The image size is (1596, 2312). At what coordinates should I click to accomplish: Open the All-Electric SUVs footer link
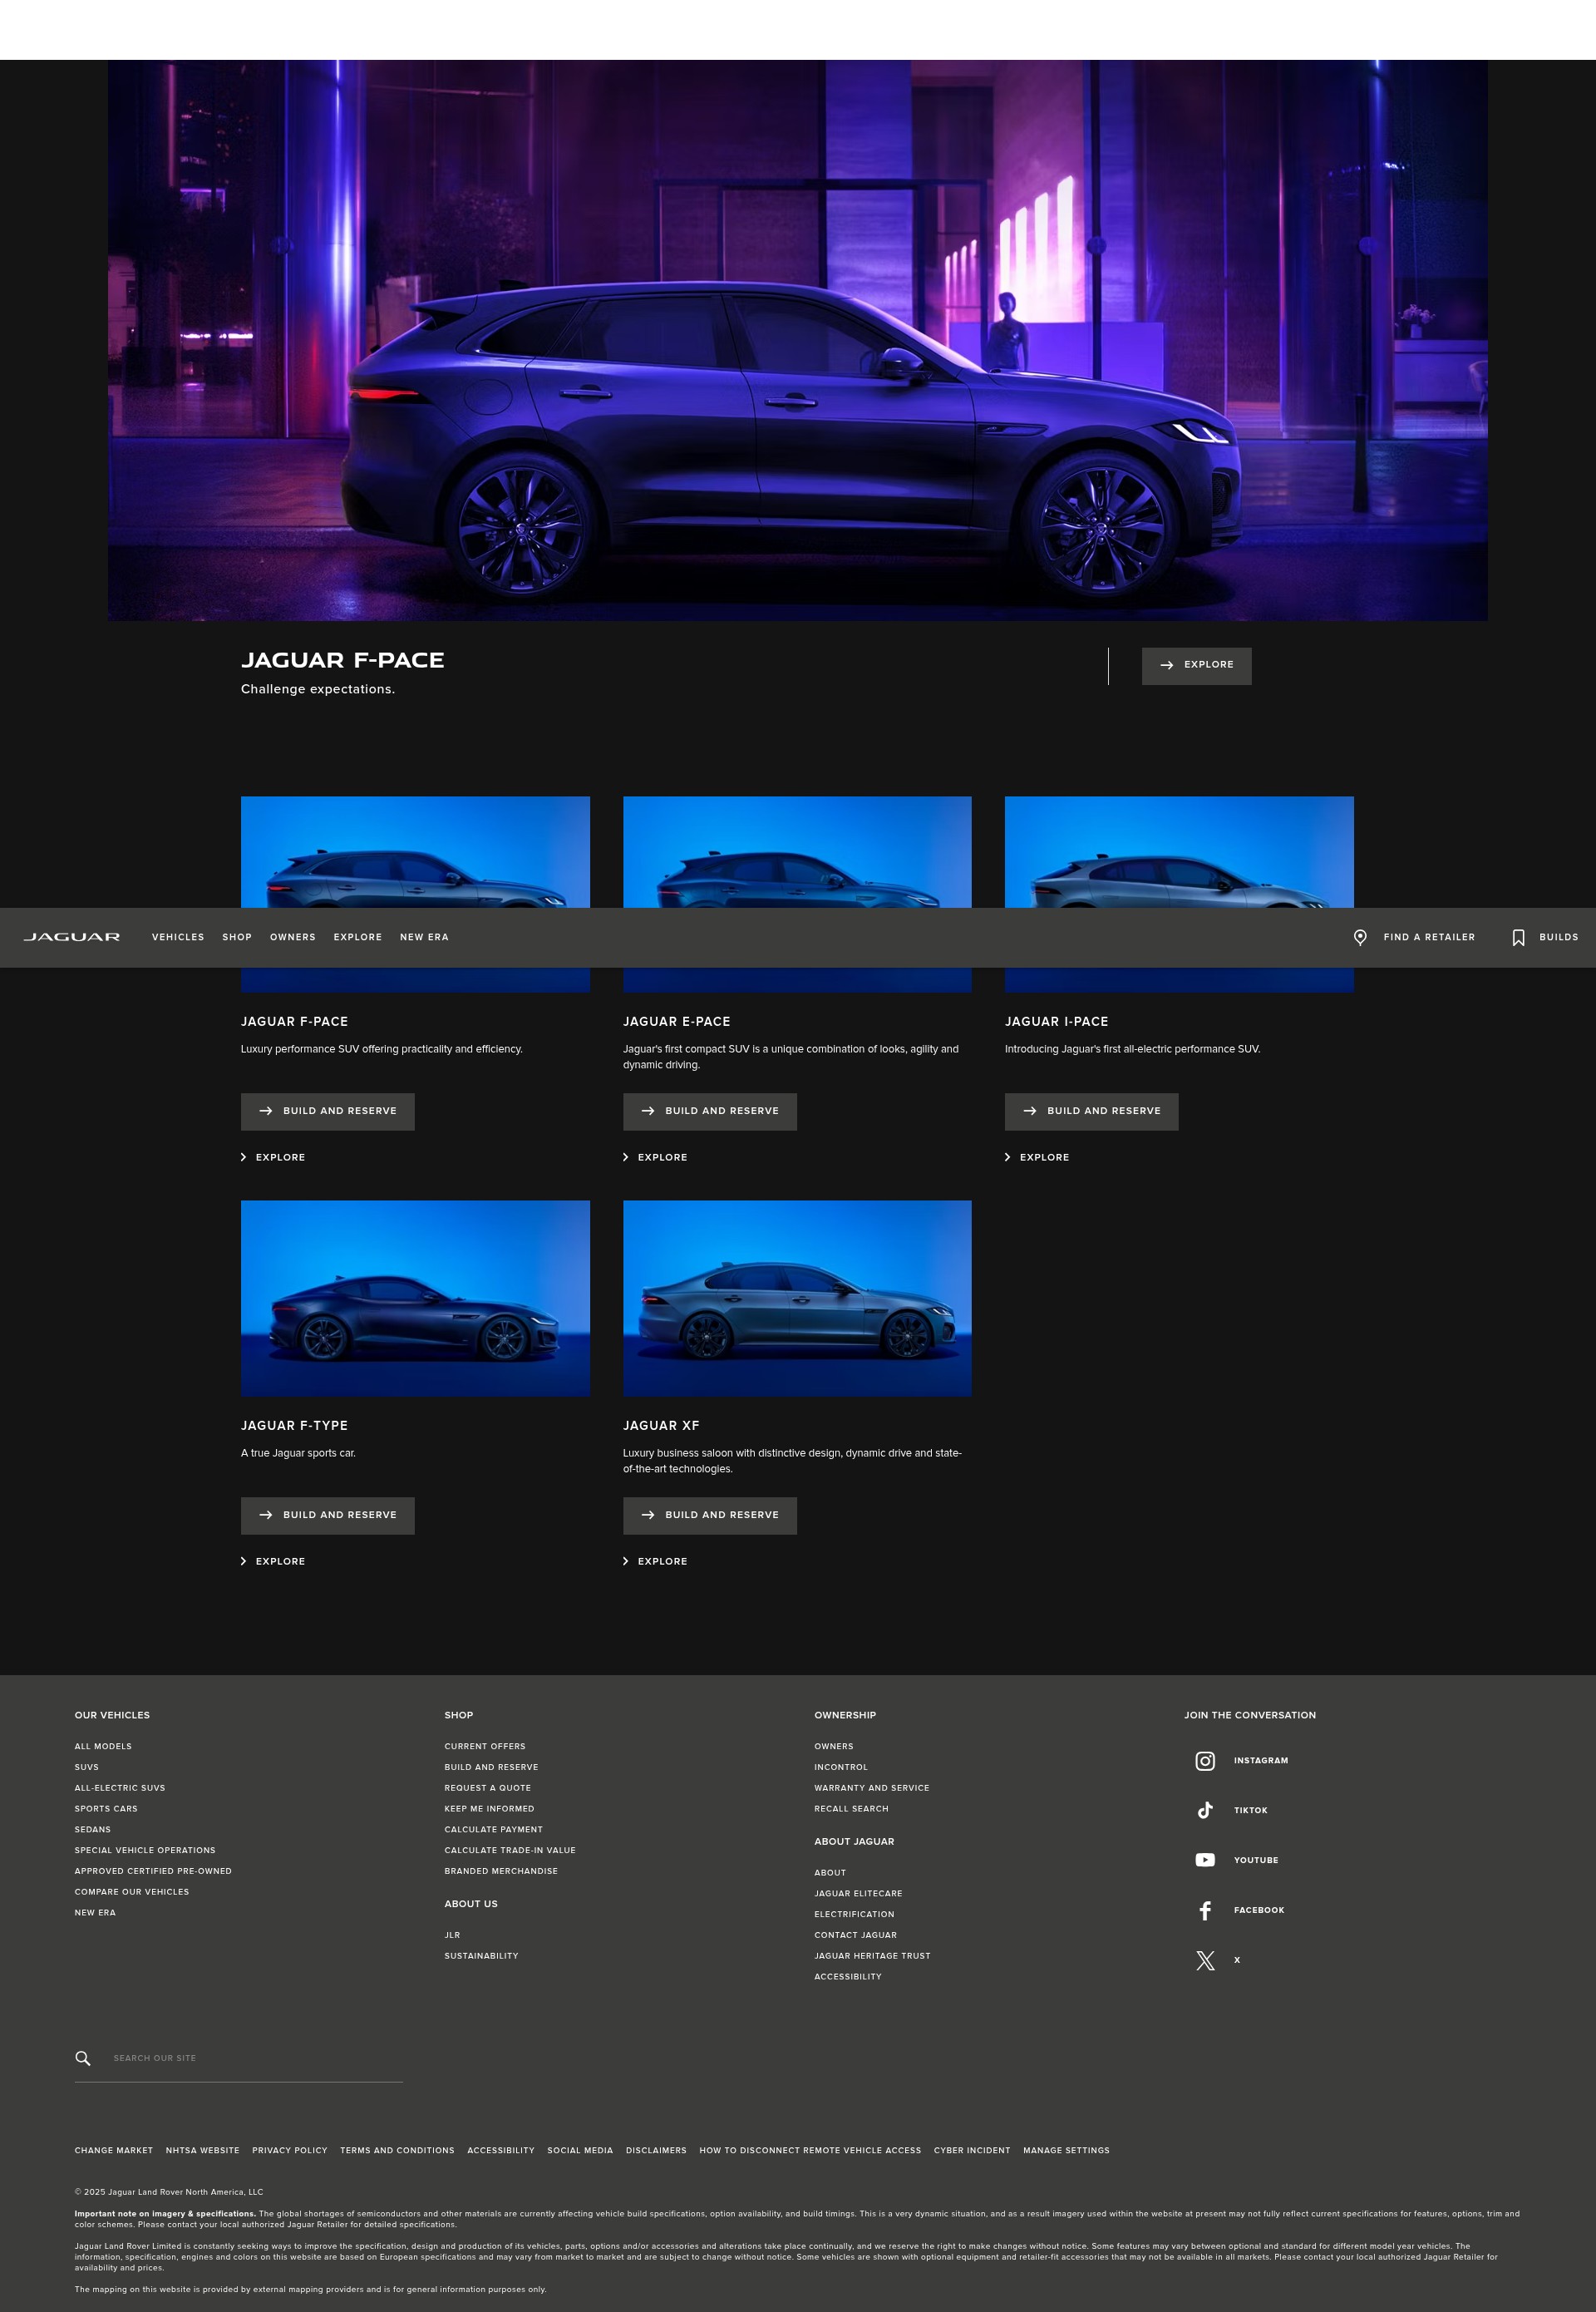click(x=120, y=1788)
